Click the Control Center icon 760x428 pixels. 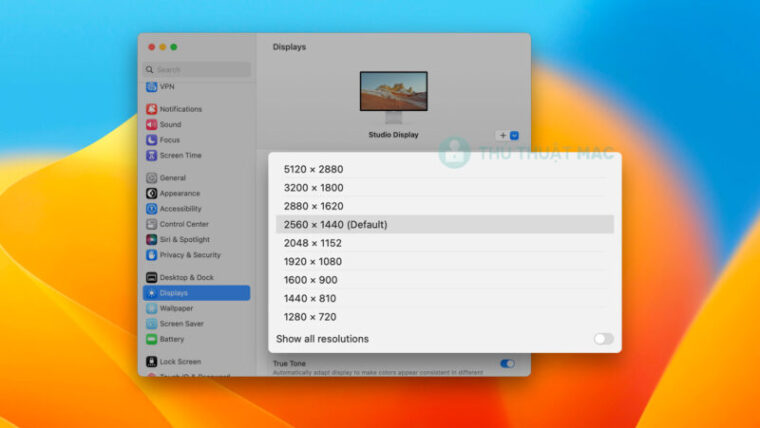pyautogui.click(x=152, y=224)
